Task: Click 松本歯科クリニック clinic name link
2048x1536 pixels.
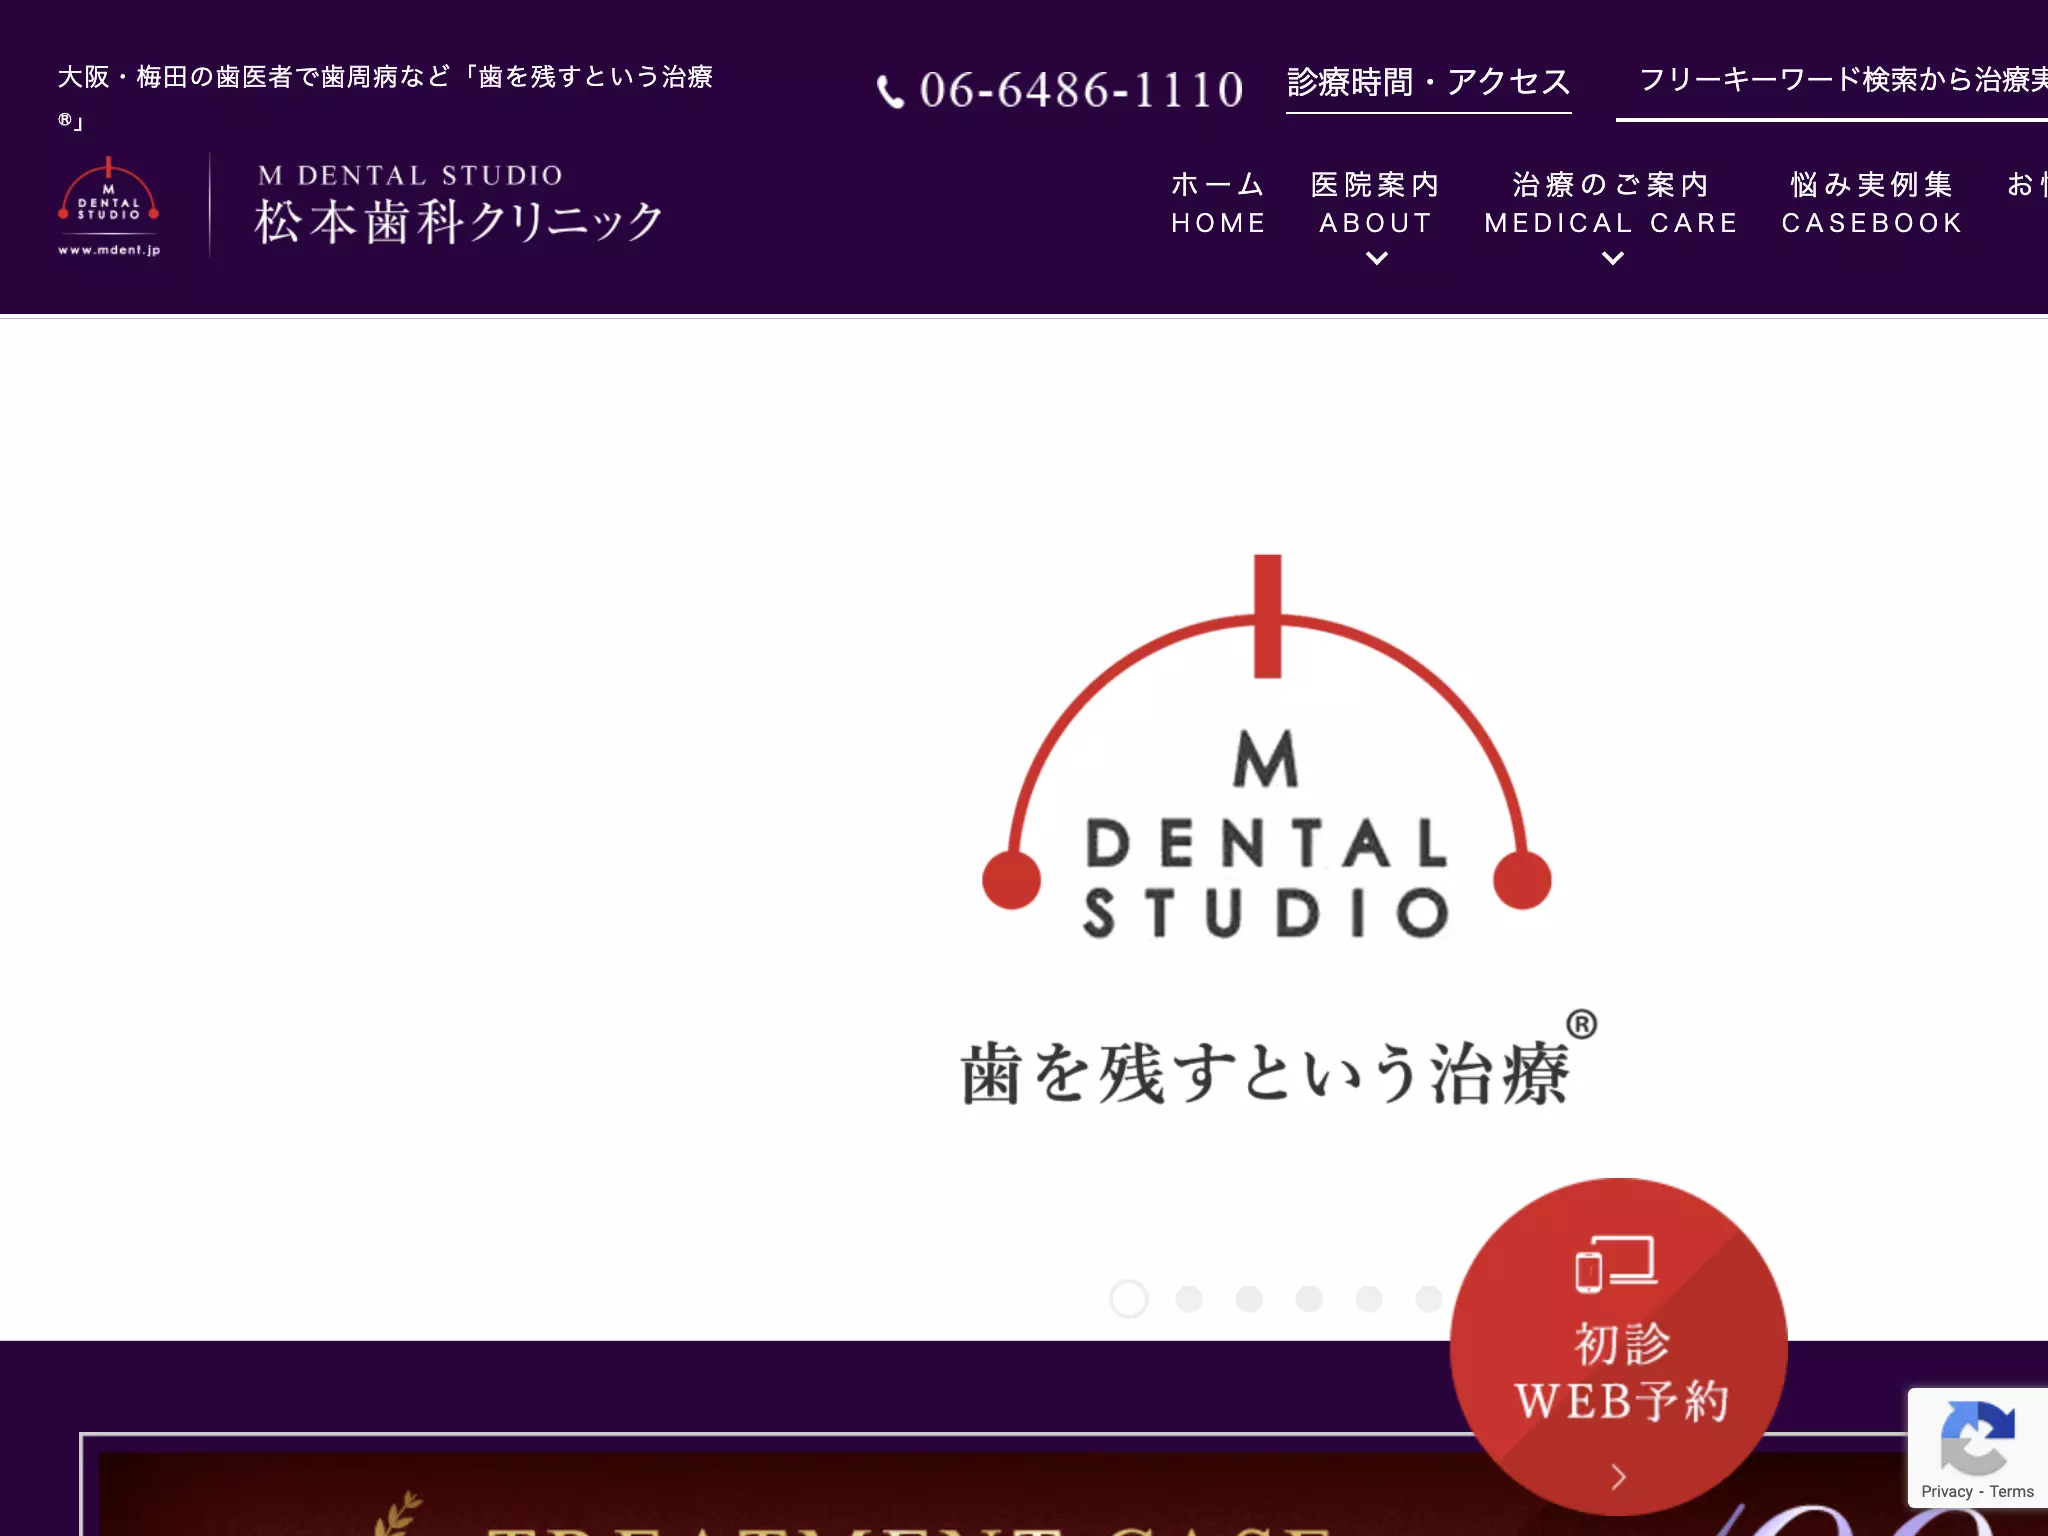Action: pos(459,221)
